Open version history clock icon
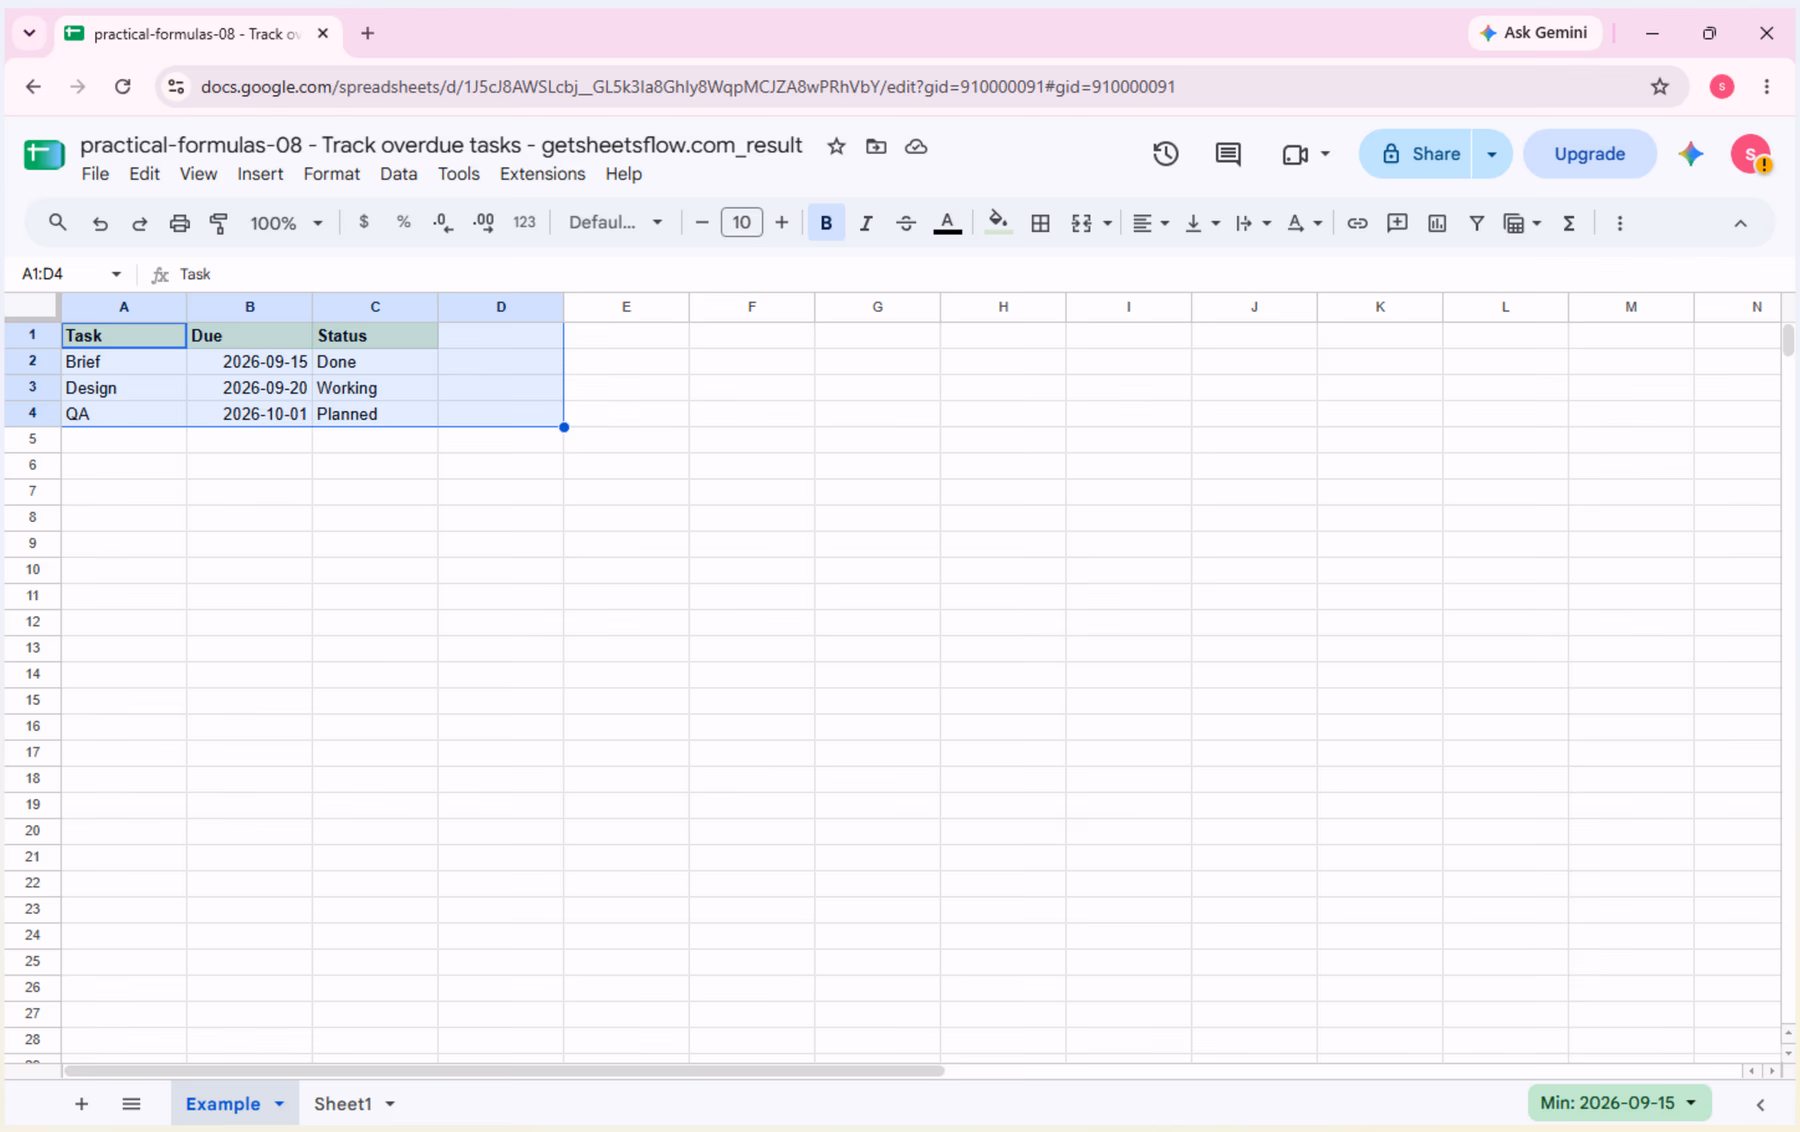 tap(1165, 154)
